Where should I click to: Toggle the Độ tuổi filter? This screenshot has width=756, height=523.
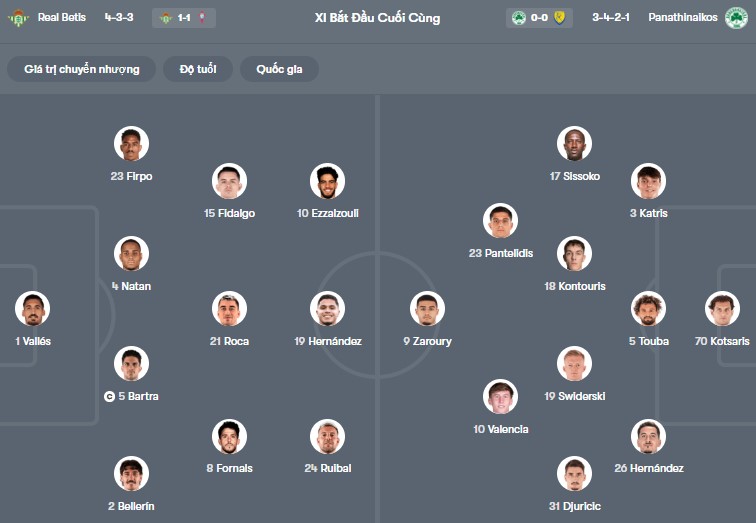[198, 69]
